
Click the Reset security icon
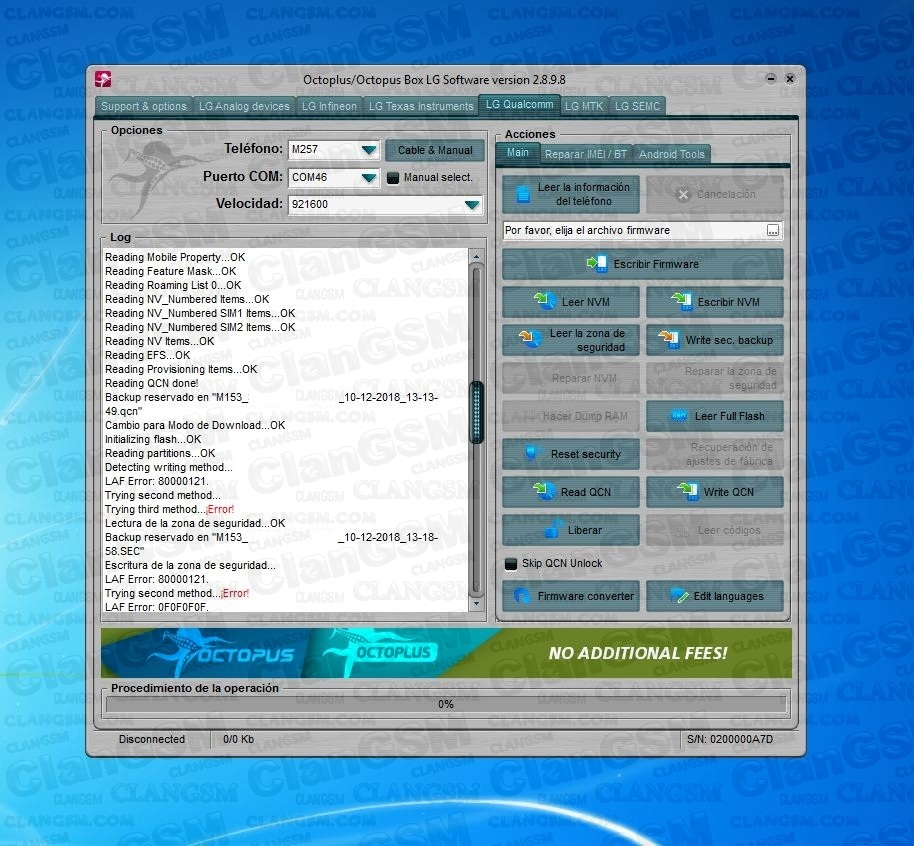530,453
